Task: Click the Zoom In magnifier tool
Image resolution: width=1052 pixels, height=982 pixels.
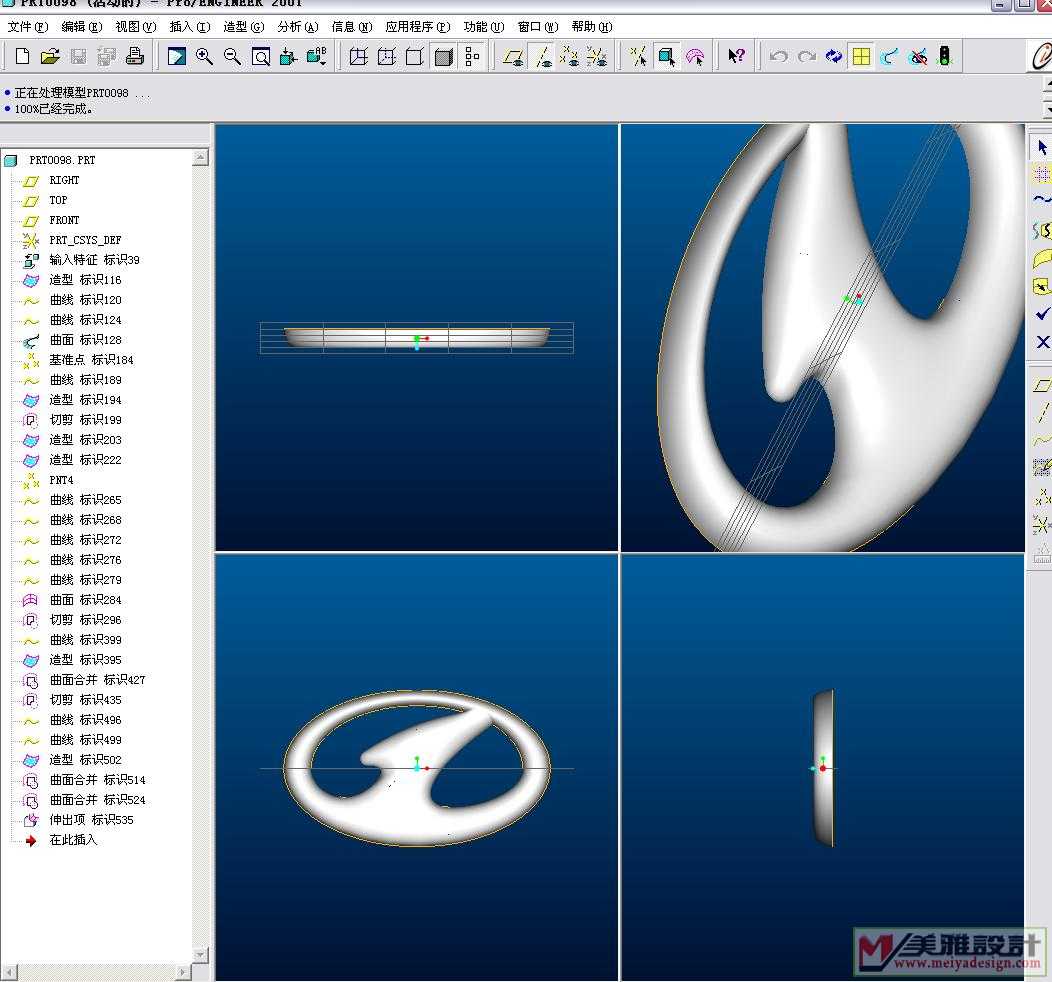Action: pos(205,57)
